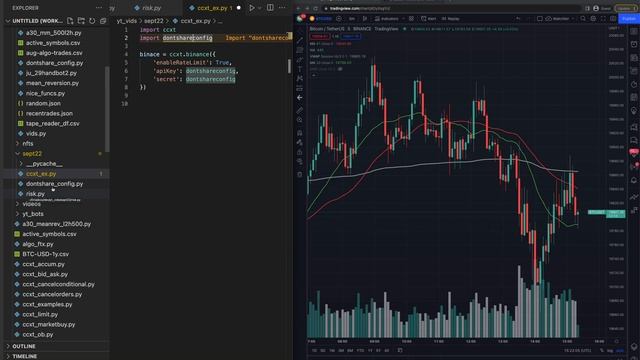
Task: Click the TradingView search icon in top bar
Action: pyautogui.click(x=583, y=19)
